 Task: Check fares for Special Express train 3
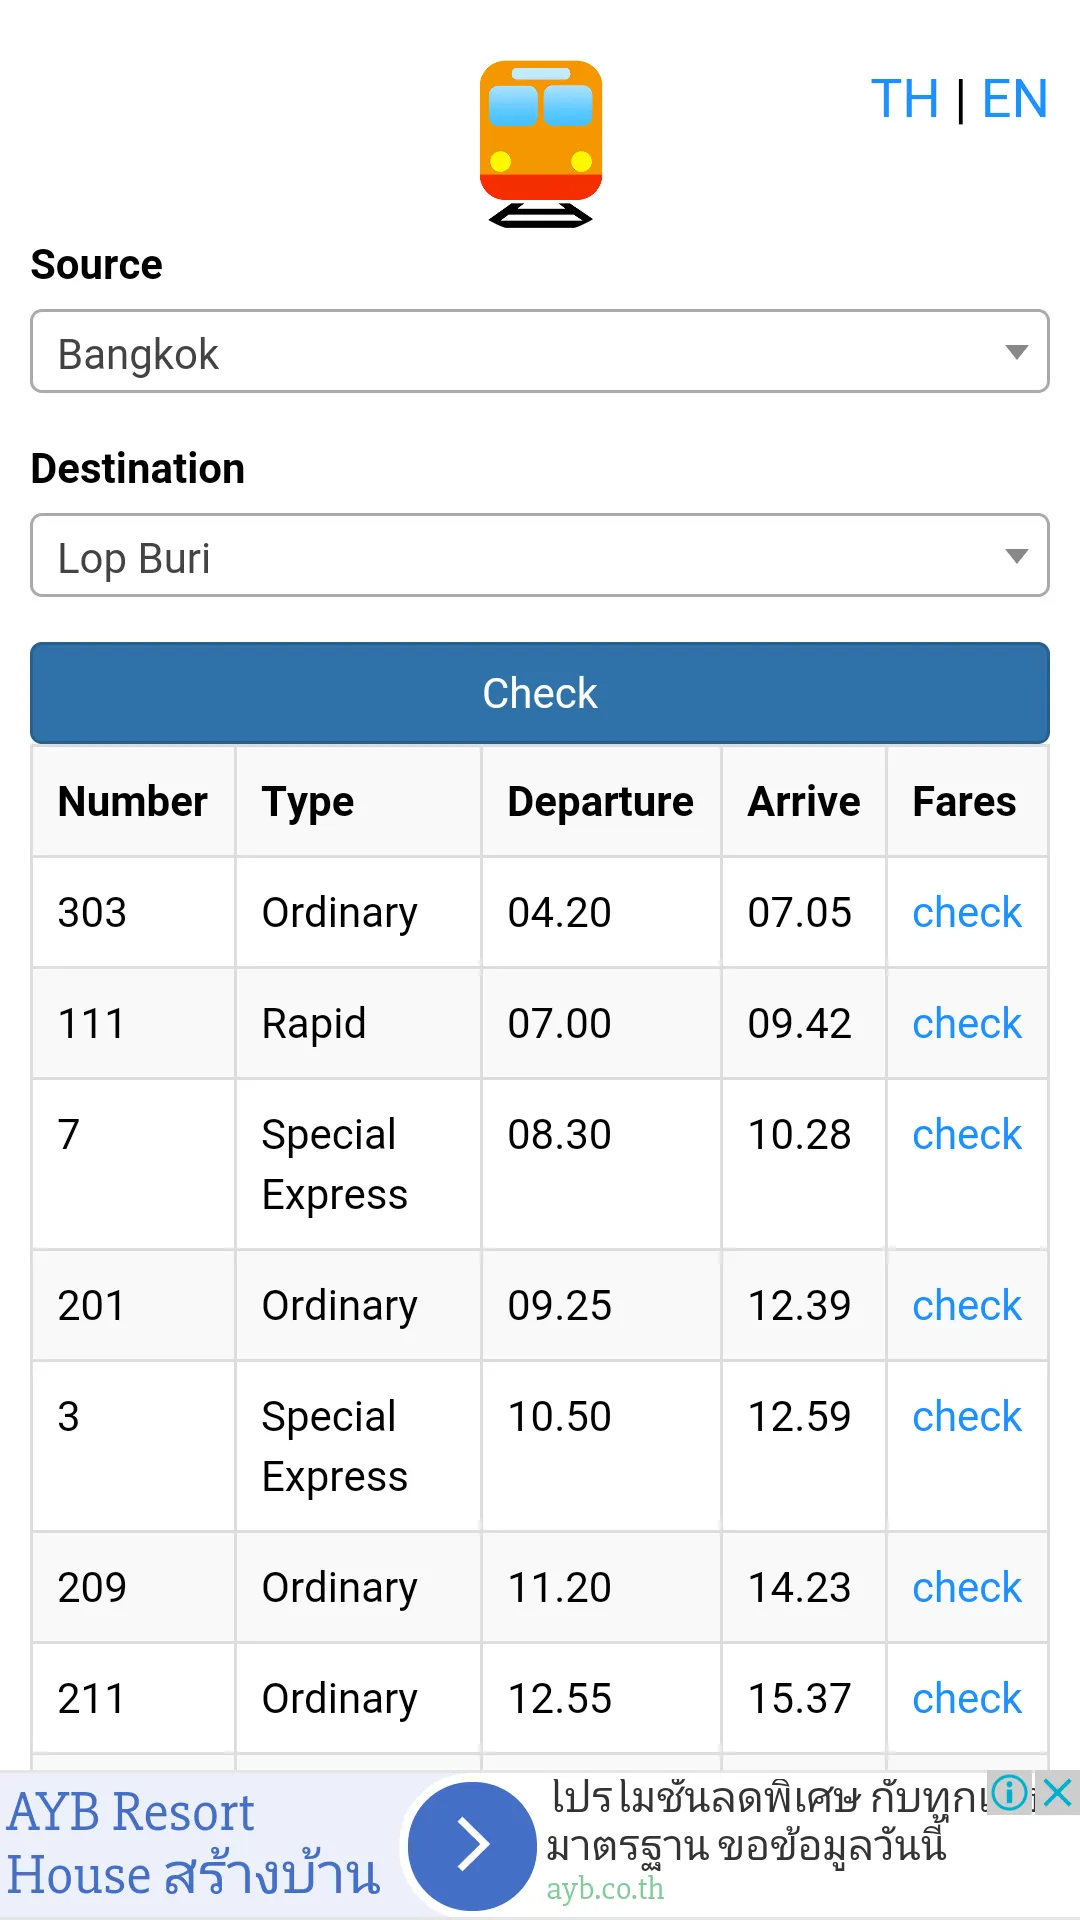click(967, 1416)
